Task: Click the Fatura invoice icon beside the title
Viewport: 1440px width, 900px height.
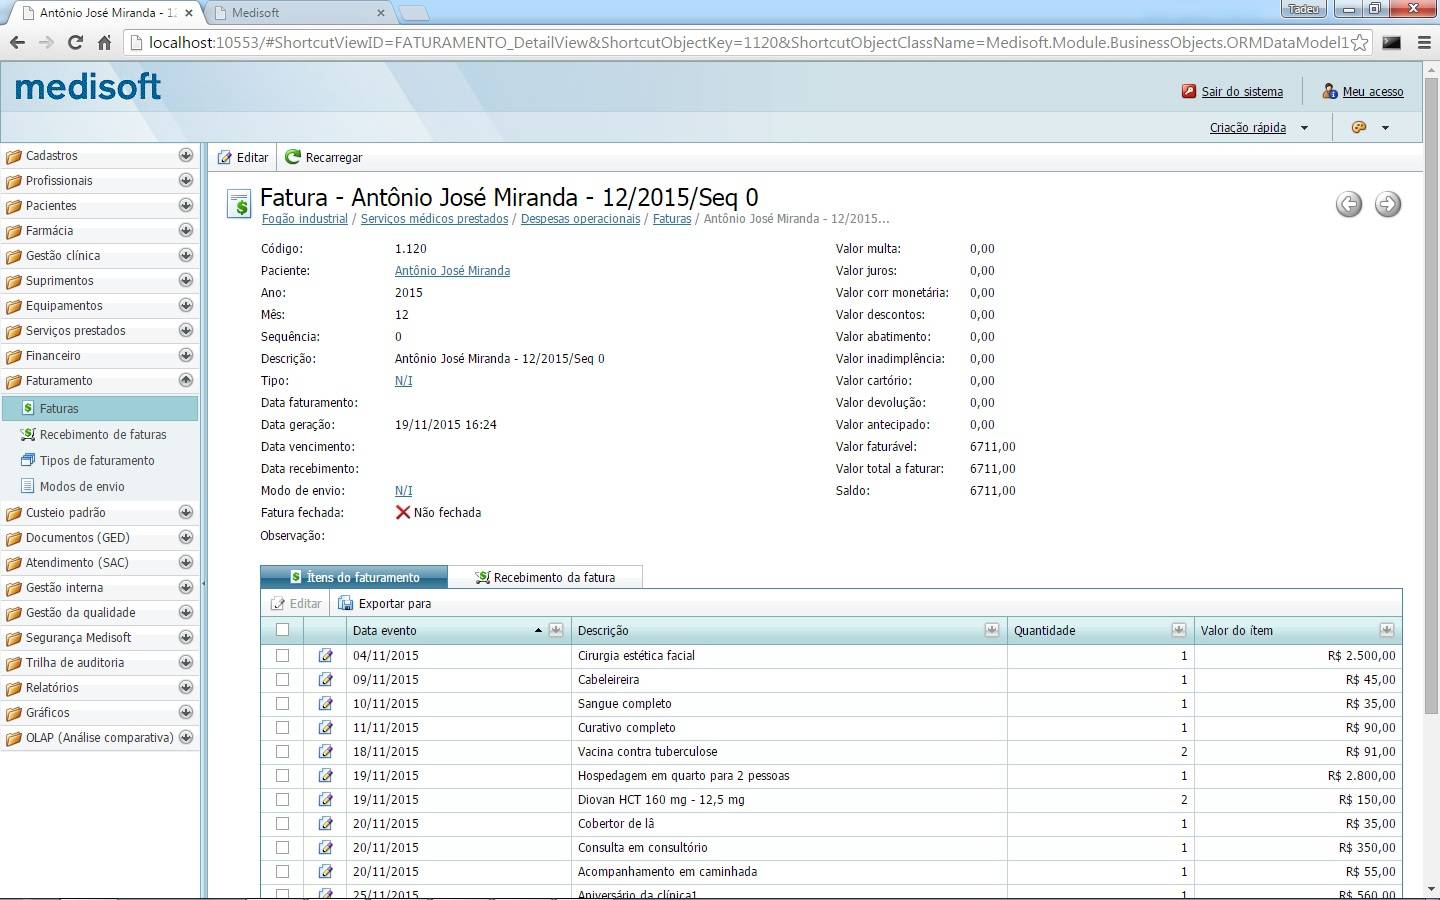Action: pos(239,204)
